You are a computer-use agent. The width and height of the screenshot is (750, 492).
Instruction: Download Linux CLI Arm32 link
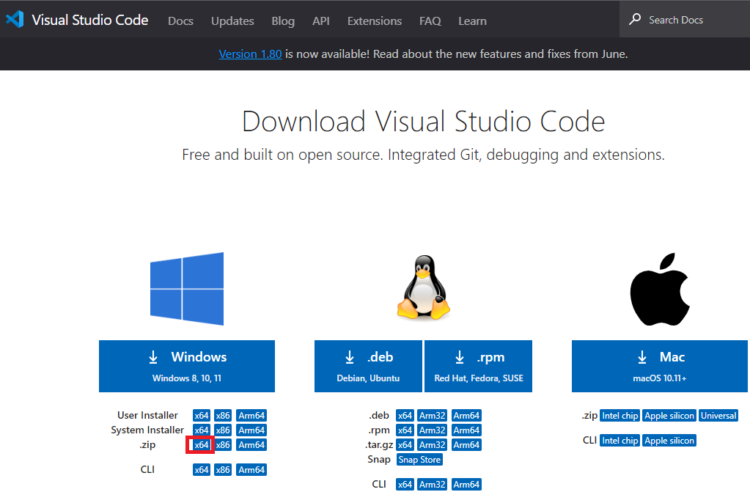(432, 485)
